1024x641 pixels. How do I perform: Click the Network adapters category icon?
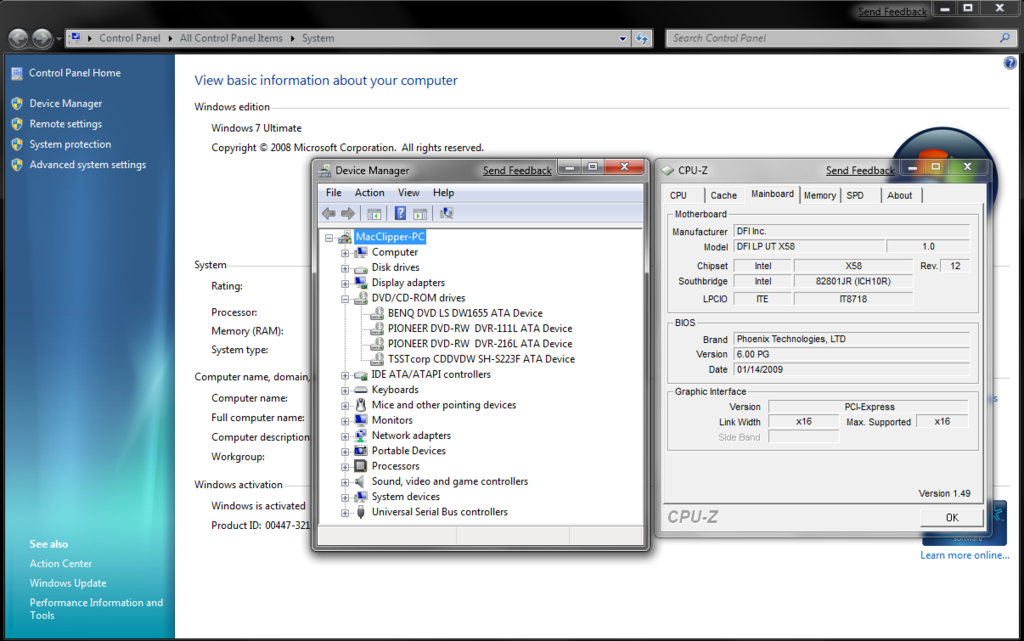pyautogui.click(x=360, y=435)
